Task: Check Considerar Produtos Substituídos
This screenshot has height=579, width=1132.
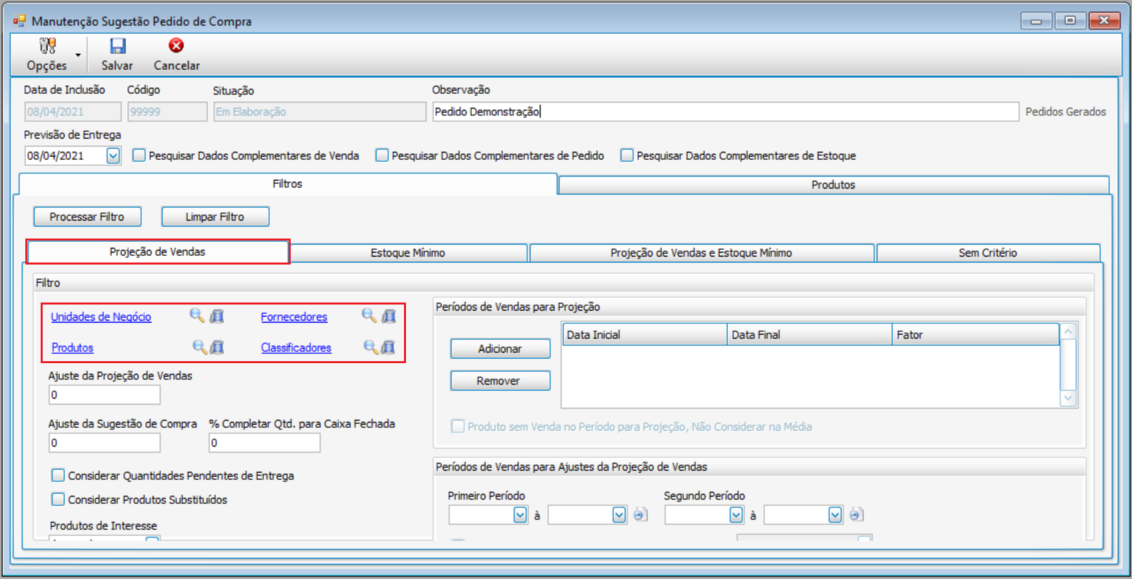Action: pyautogui.click(x=58, y=499)
